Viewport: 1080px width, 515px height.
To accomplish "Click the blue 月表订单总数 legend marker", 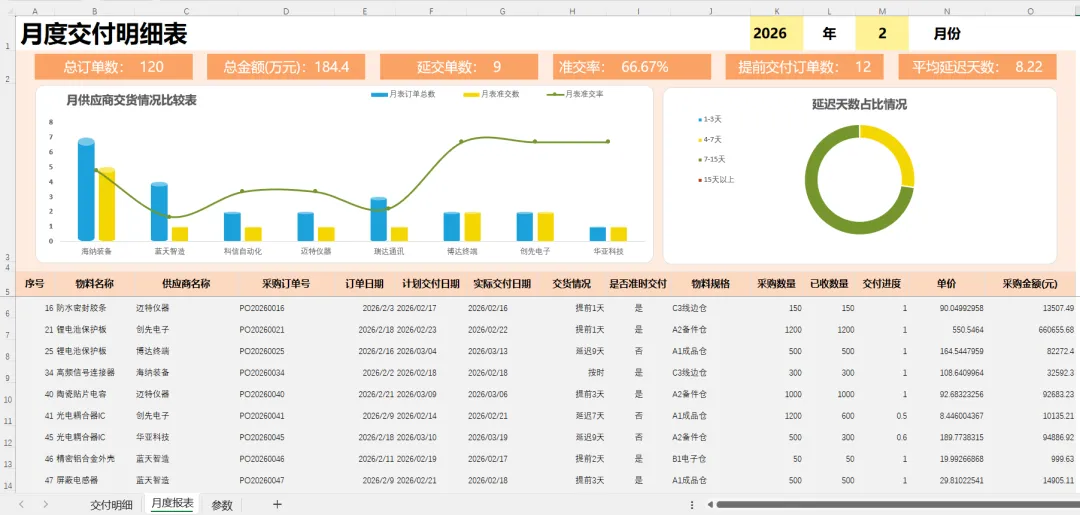I will pos(378,94).
